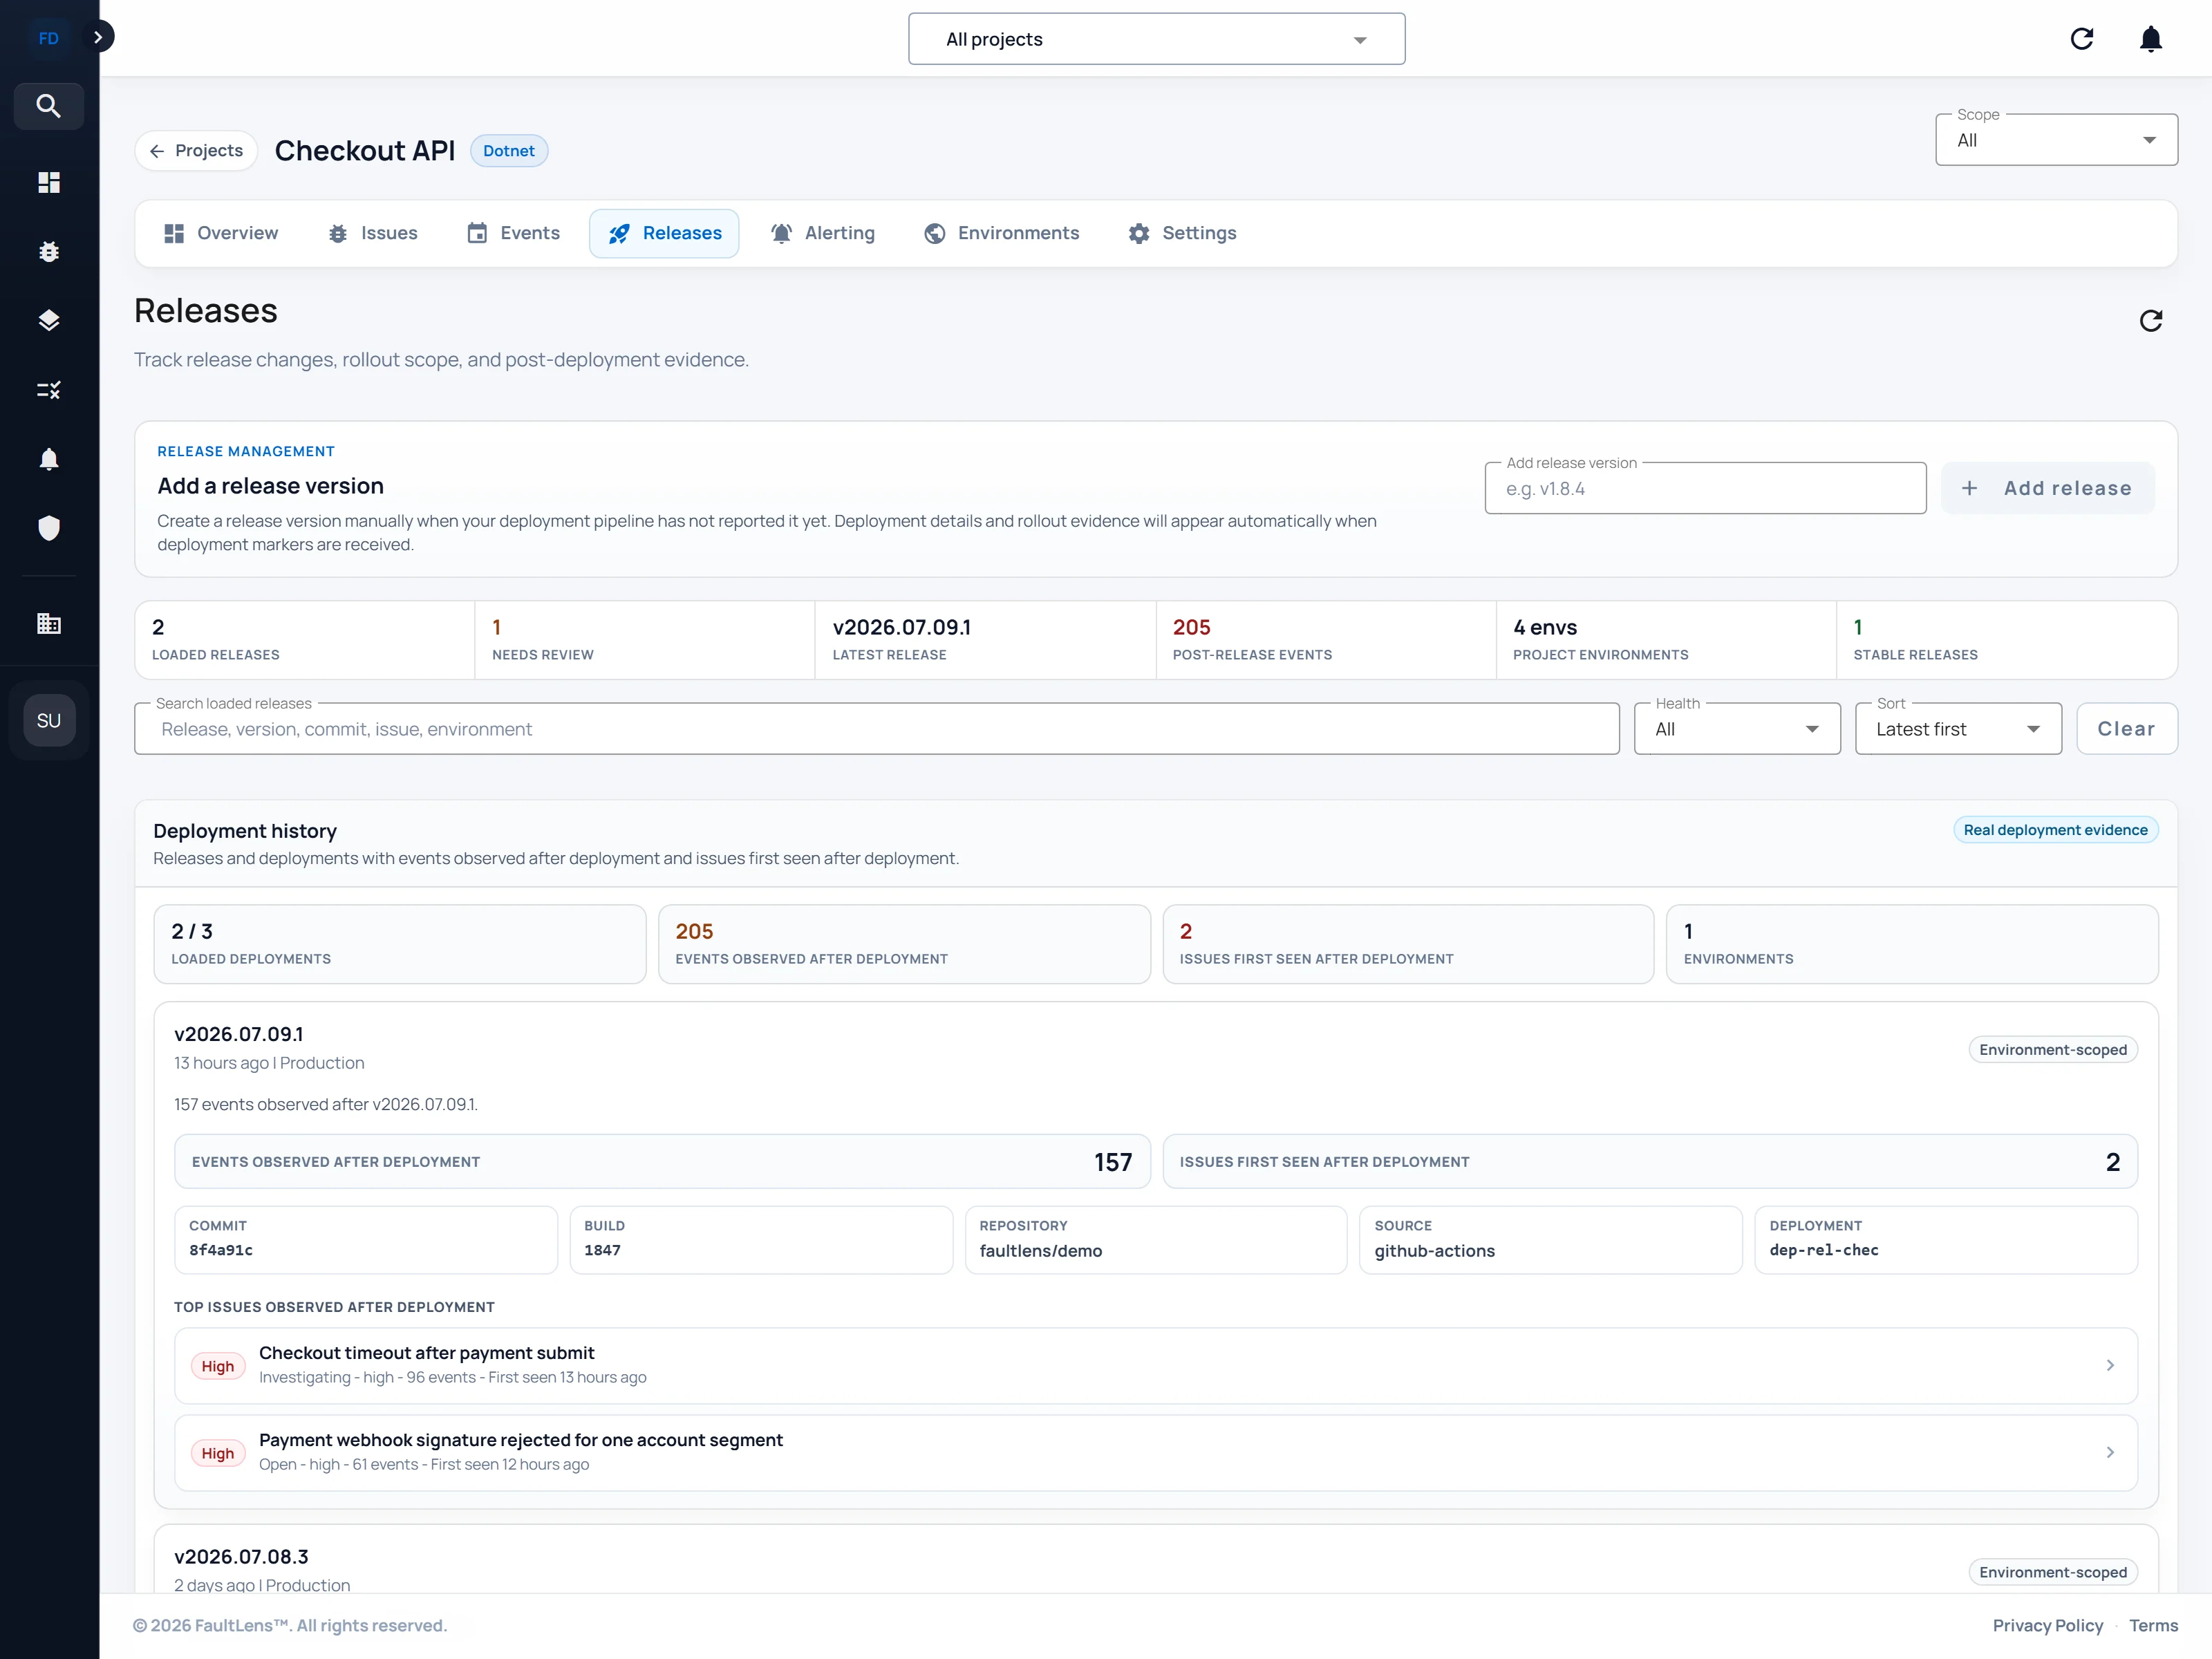This screenshot has height=1659, width=2212.
Task: Click the 2 / 3 Loaded Deployments card
Action: [x=400, y=944]
